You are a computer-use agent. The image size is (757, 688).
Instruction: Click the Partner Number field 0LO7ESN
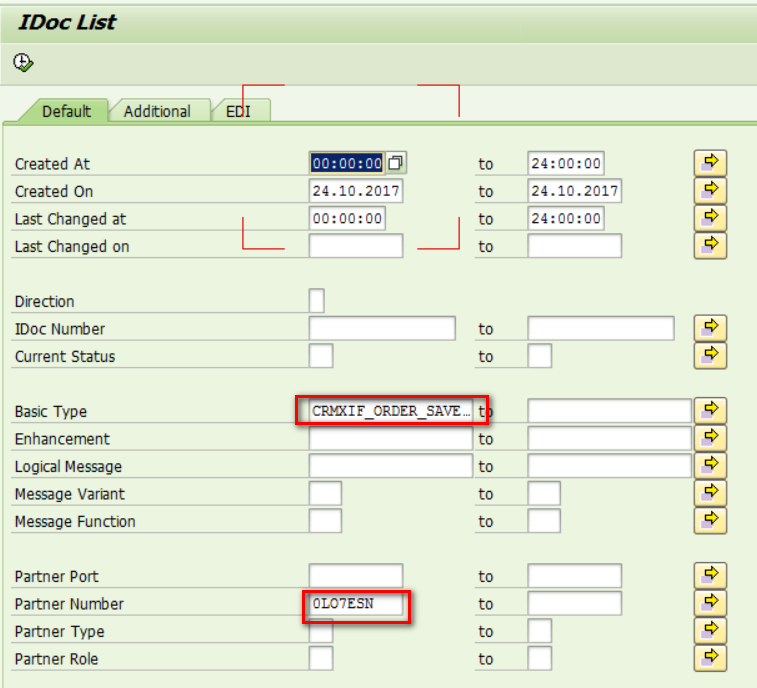pos(356,604)
